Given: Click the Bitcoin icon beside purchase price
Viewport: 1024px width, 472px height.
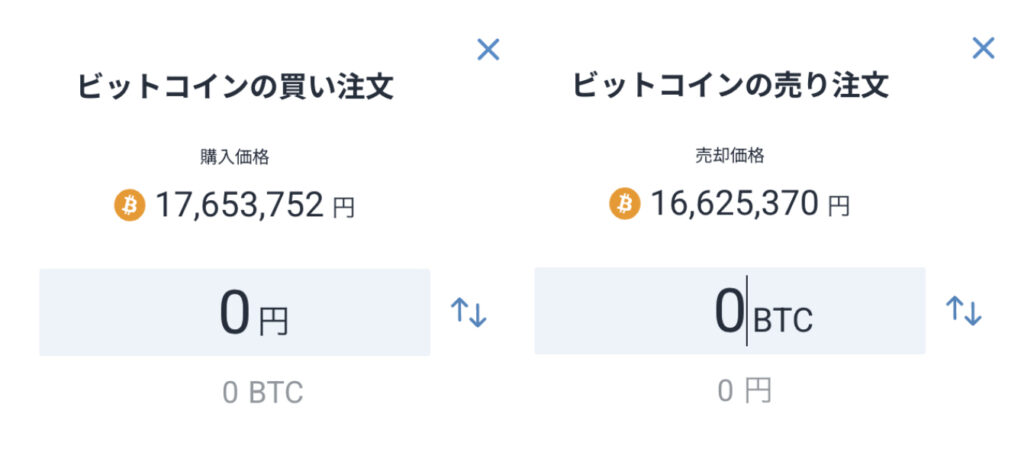Looking at the screenshot, I should pyautogui.click(x=130, y=206).
